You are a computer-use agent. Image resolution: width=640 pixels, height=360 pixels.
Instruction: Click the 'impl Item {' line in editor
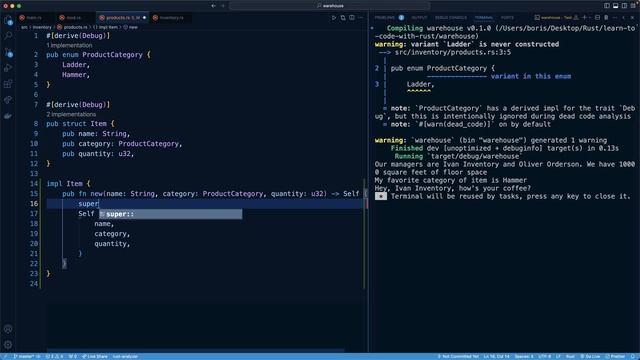tap(68, 184)
